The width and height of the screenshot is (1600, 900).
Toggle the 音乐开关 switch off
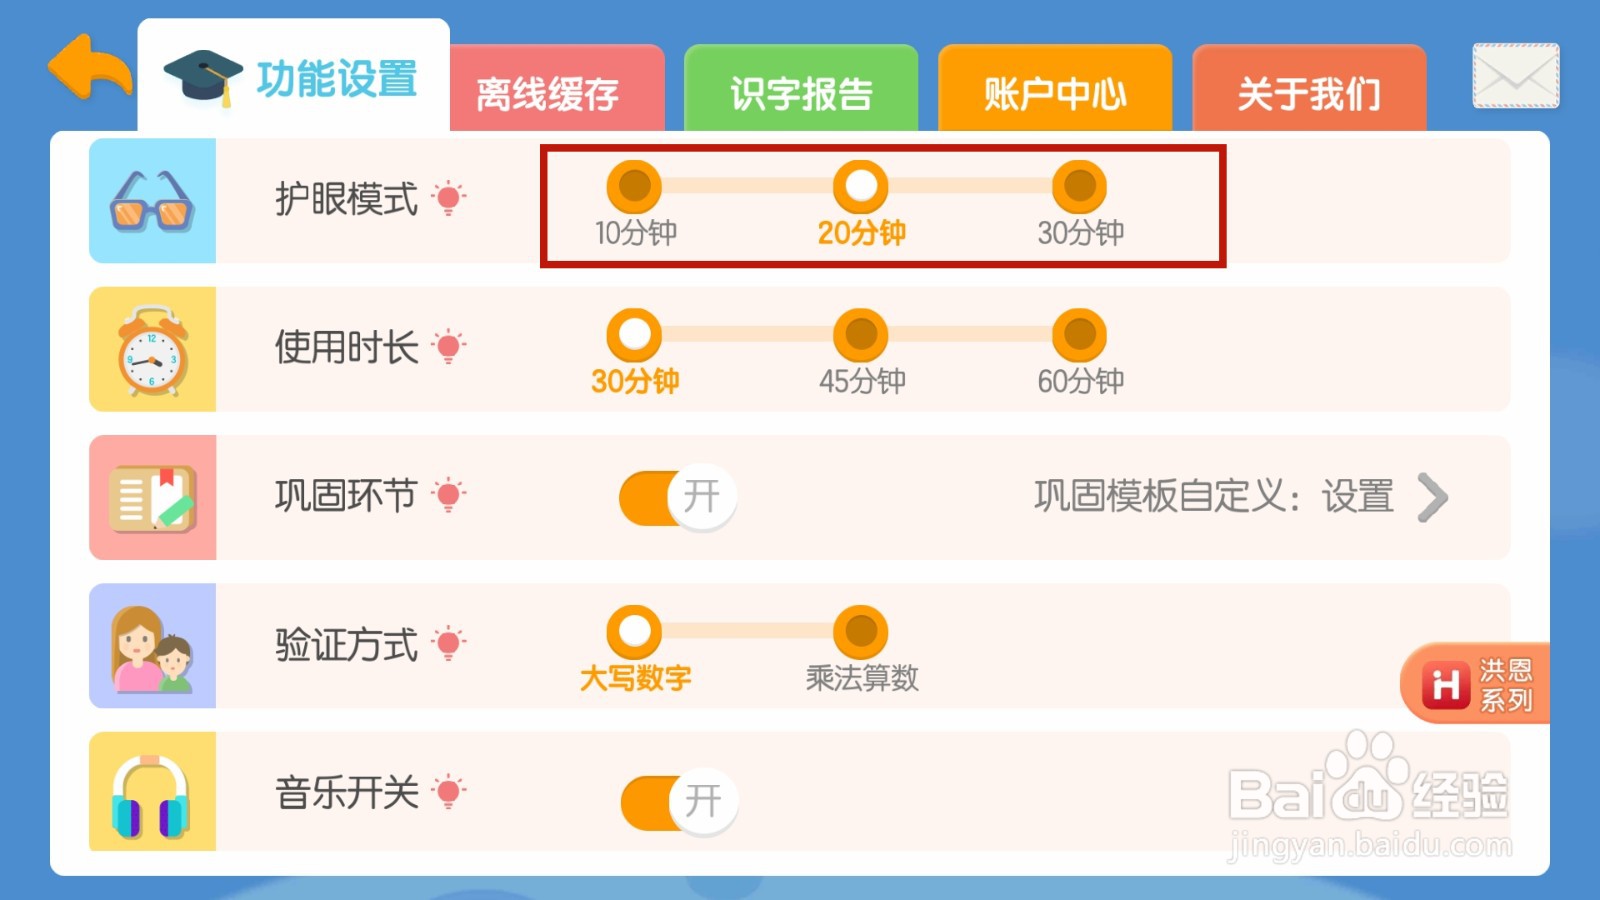[x=678, y=801]
